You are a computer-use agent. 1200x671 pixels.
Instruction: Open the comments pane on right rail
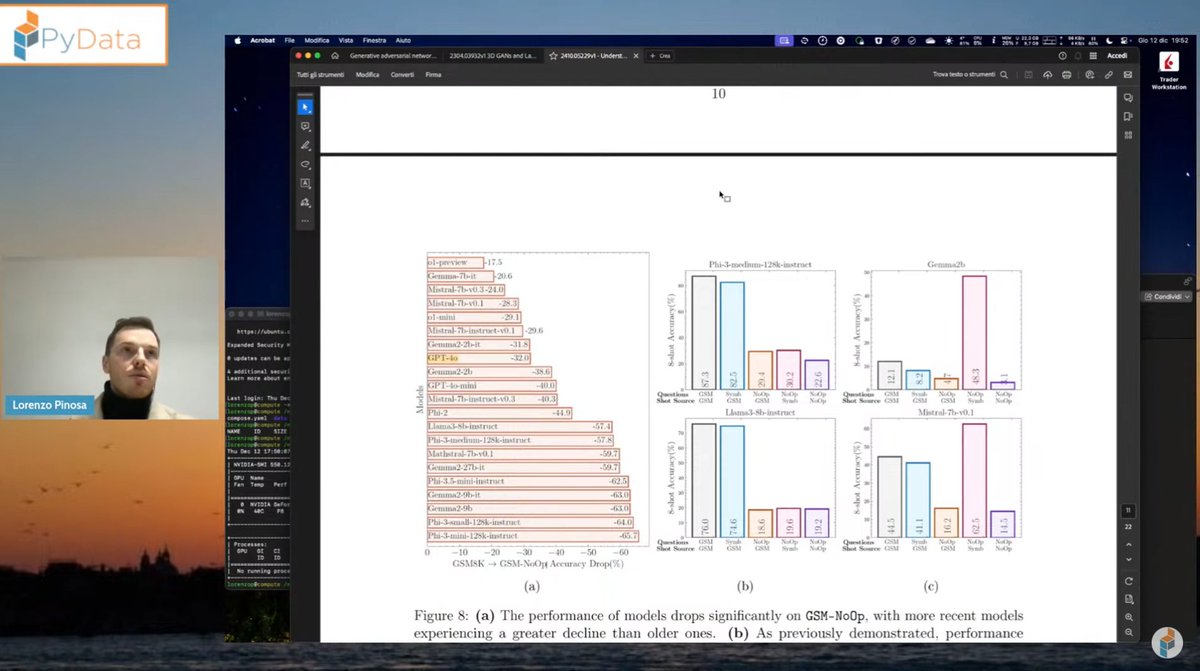coord(1128,98)
